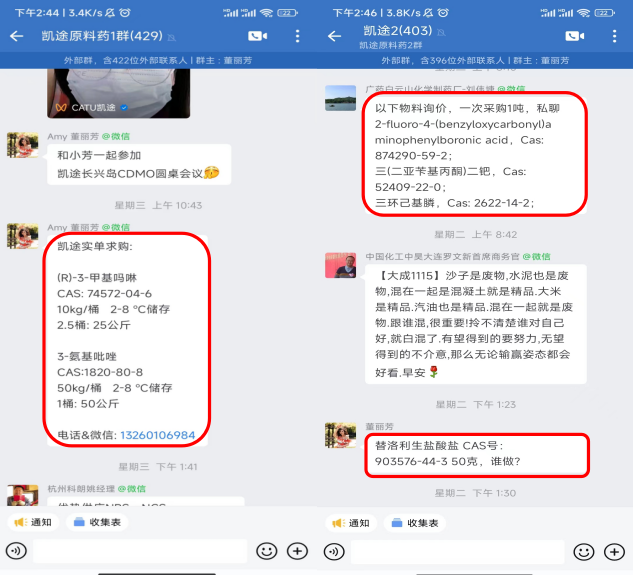Tap 通知 button in left chat
Viewport: 633px width, 575px height.
[x=33, y=522]
